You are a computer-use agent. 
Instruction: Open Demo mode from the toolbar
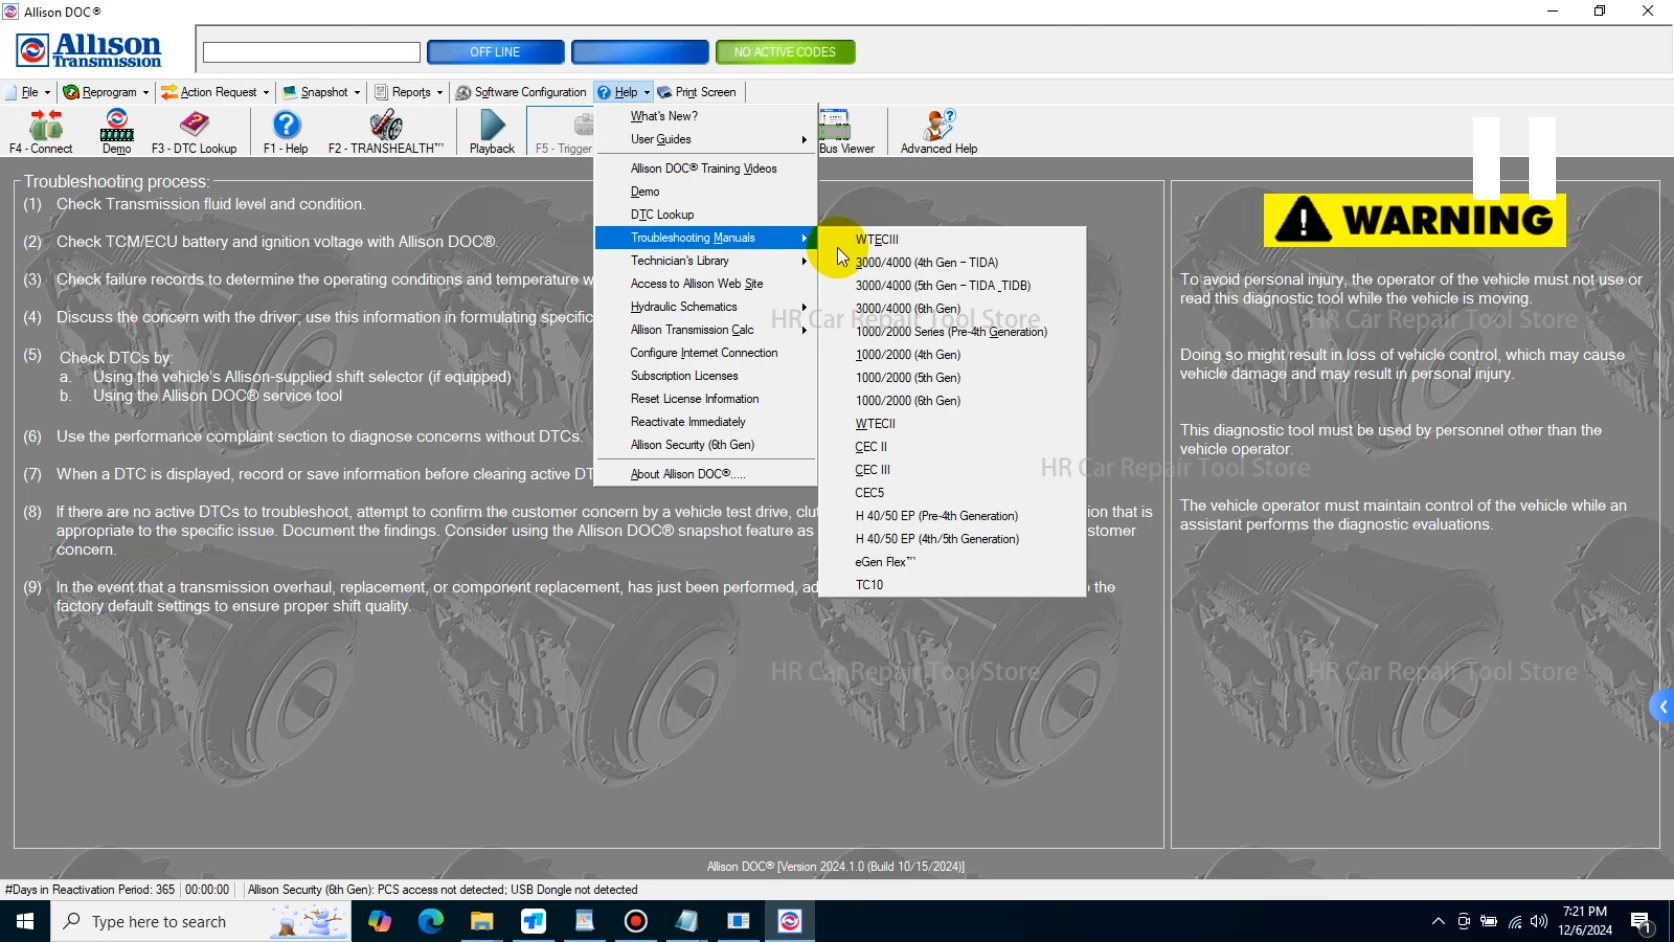(115, 131)
